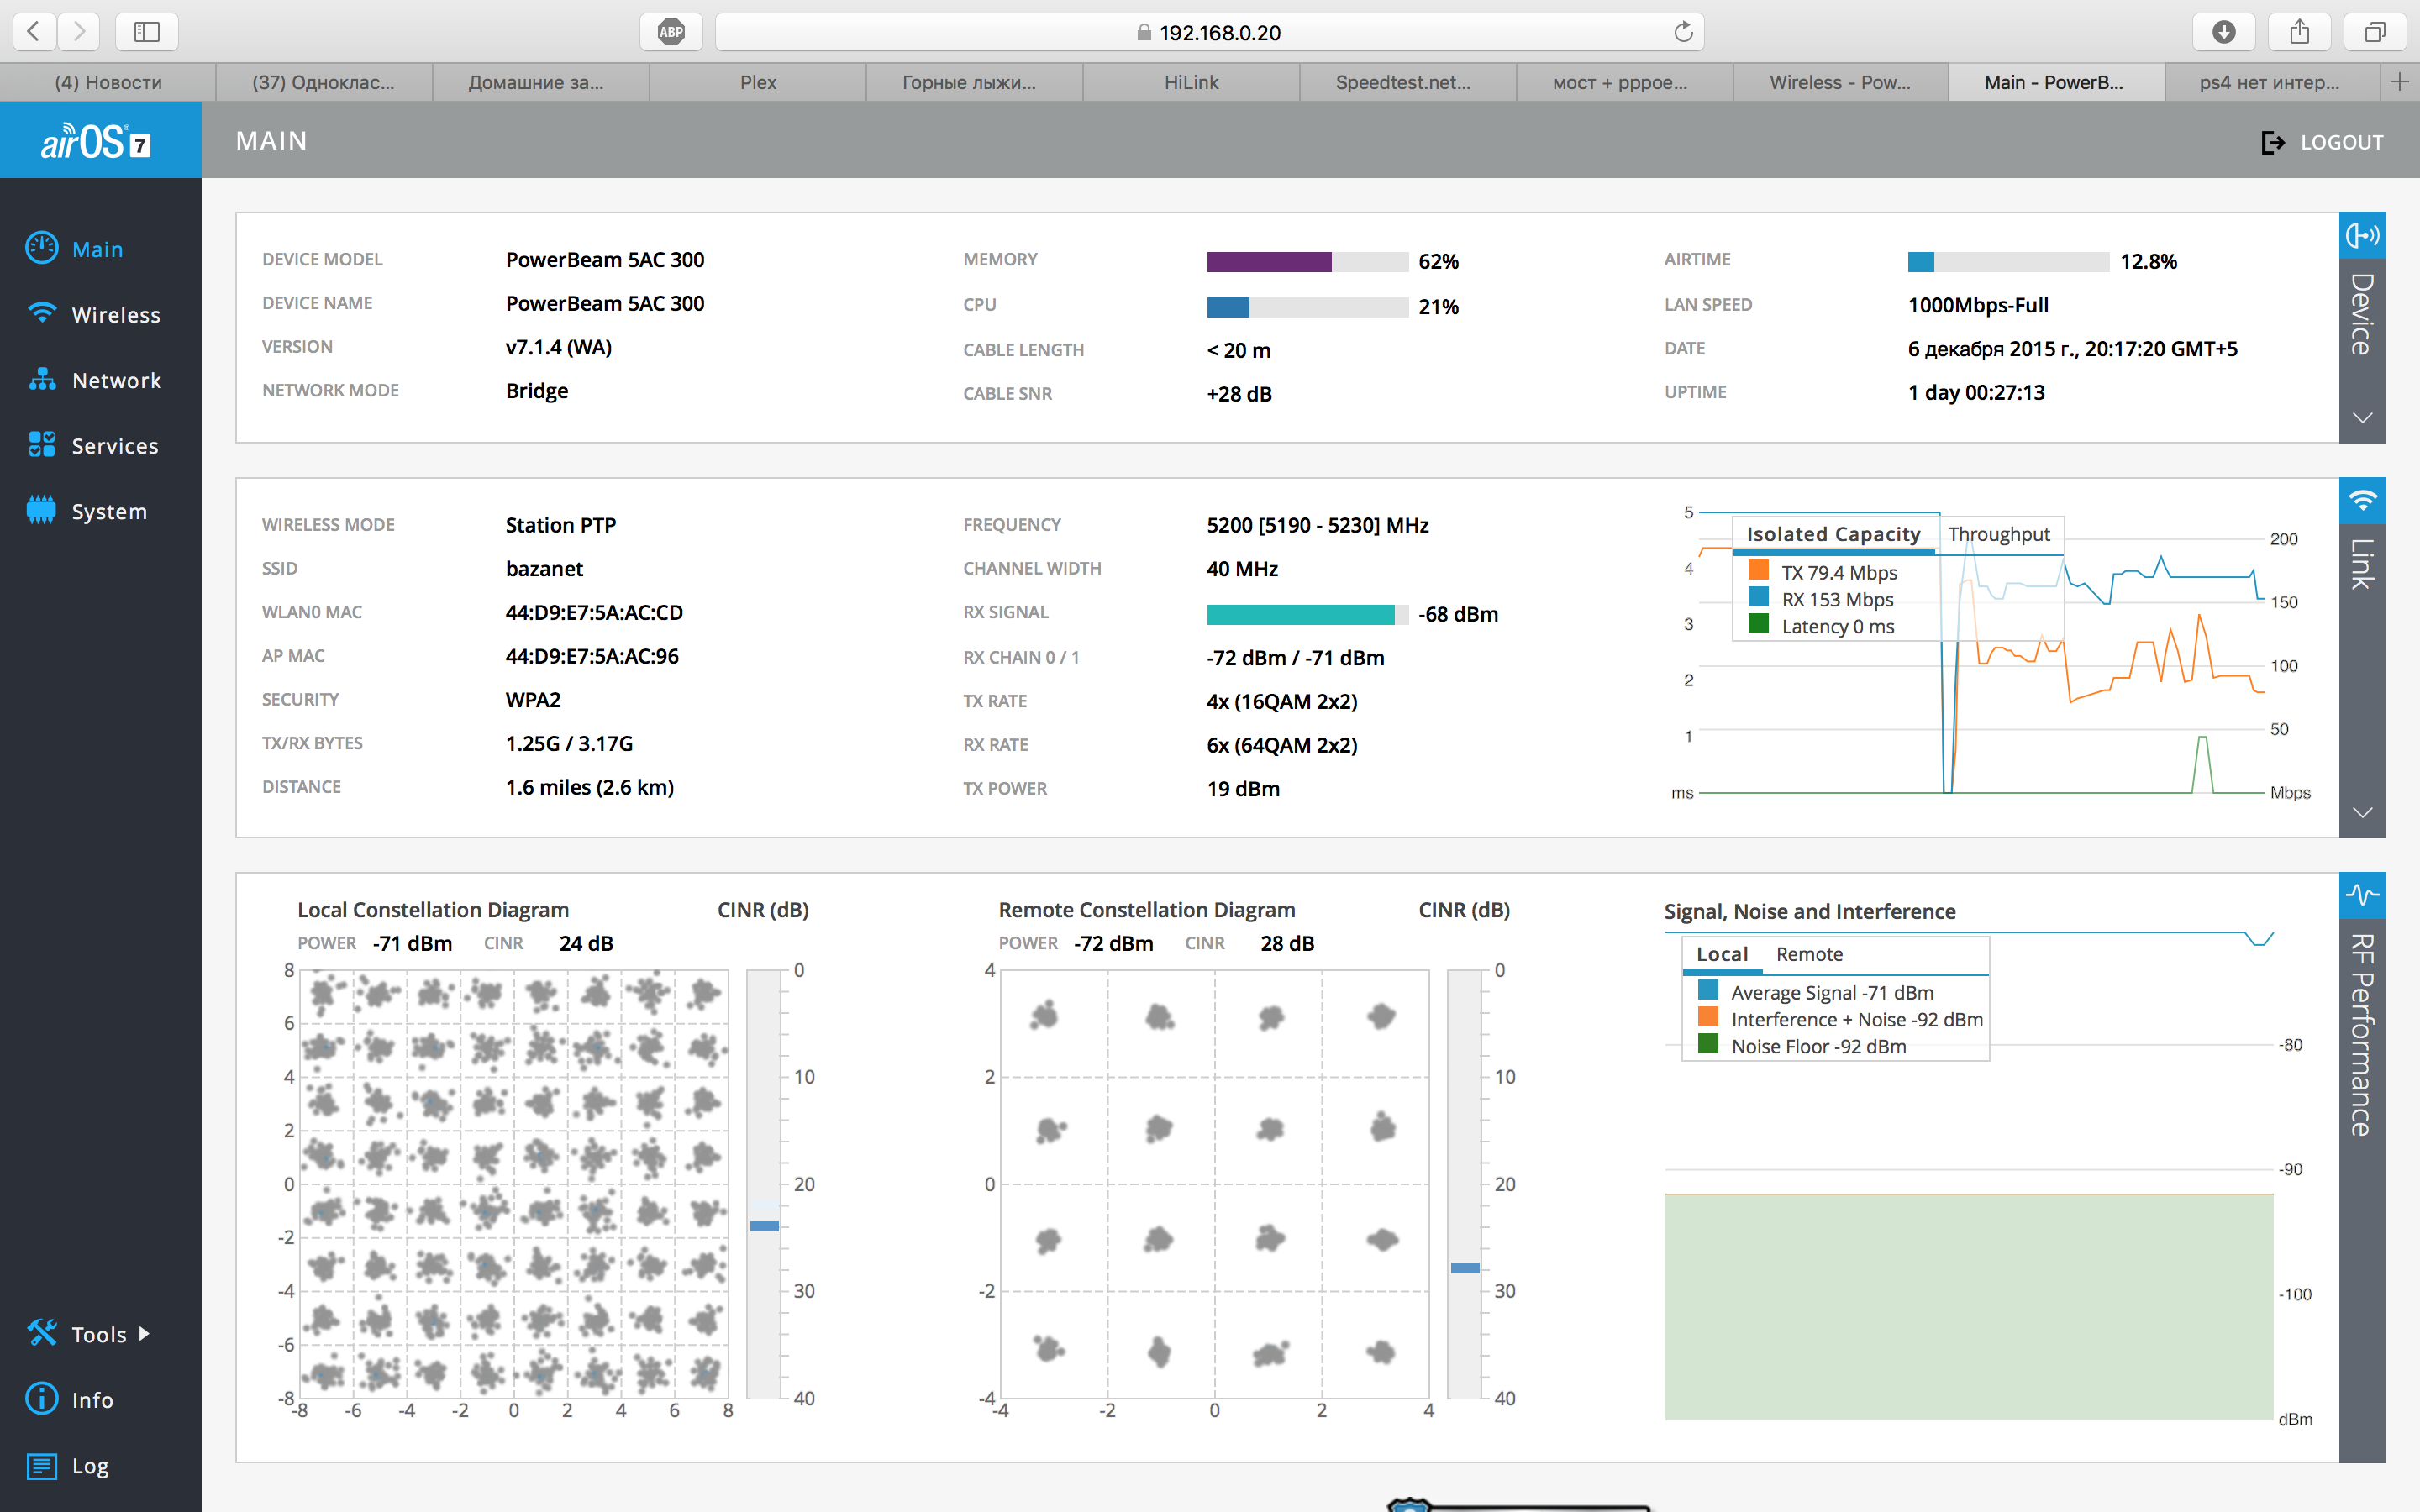This screenshot has width=2420, height=1512.
Task: Toggle the Safari sidebar button
Action: (x=147, y=32)
